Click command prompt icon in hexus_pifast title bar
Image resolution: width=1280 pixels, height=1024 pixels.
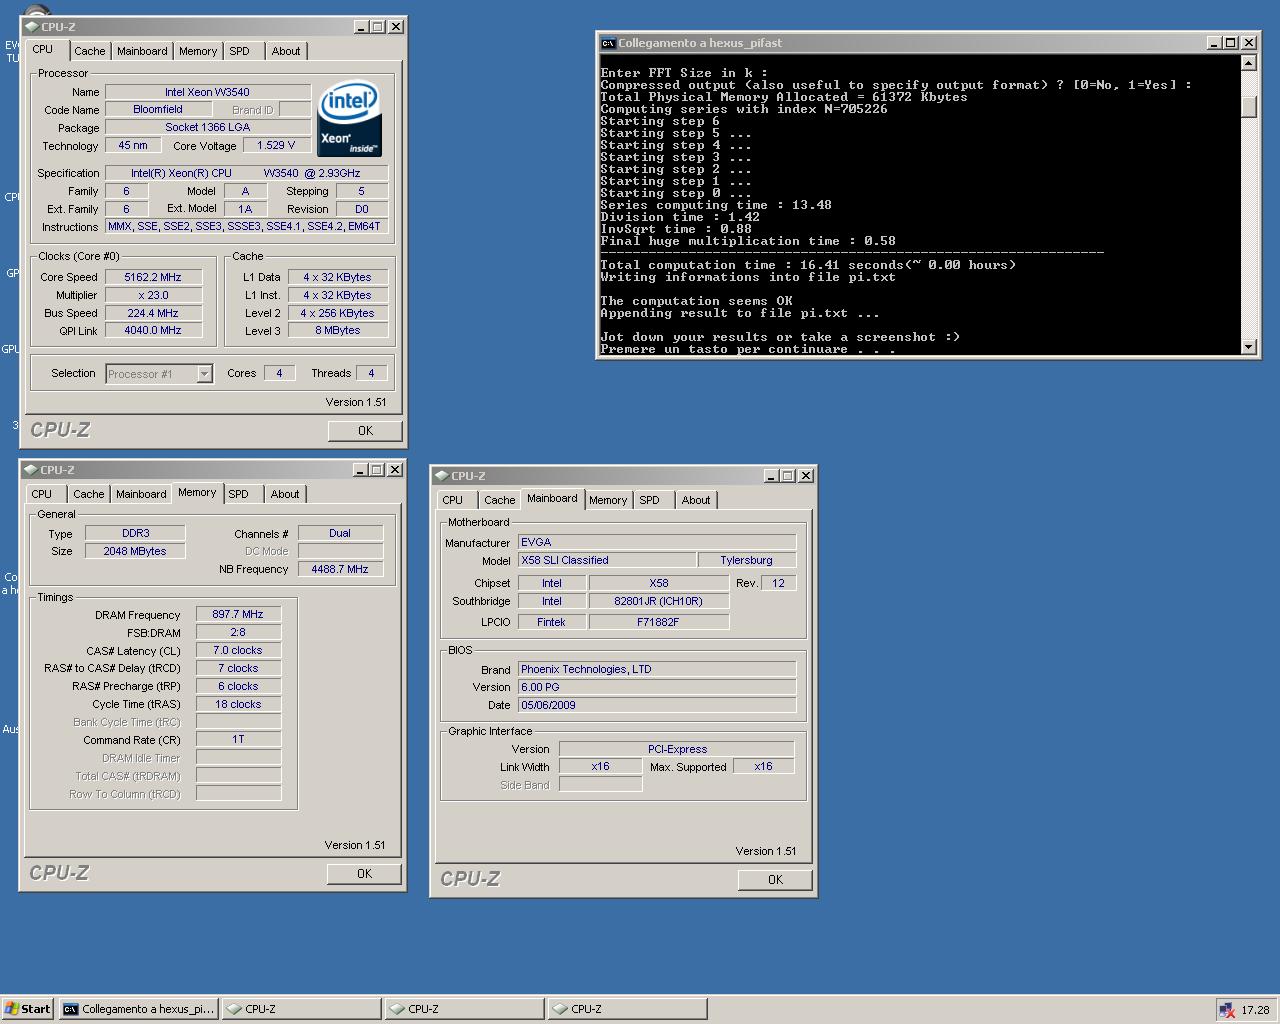(x=608, y=43)
